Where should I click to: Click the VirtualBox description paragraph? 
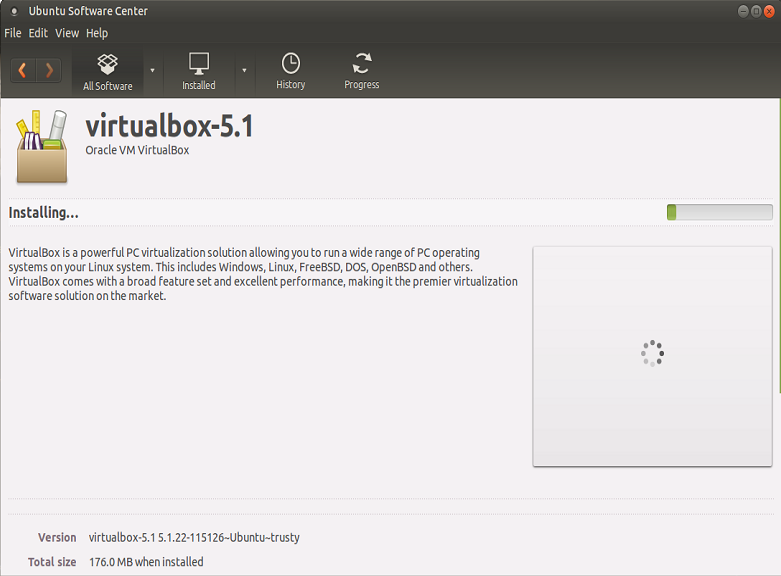click(x=263, y=274)
